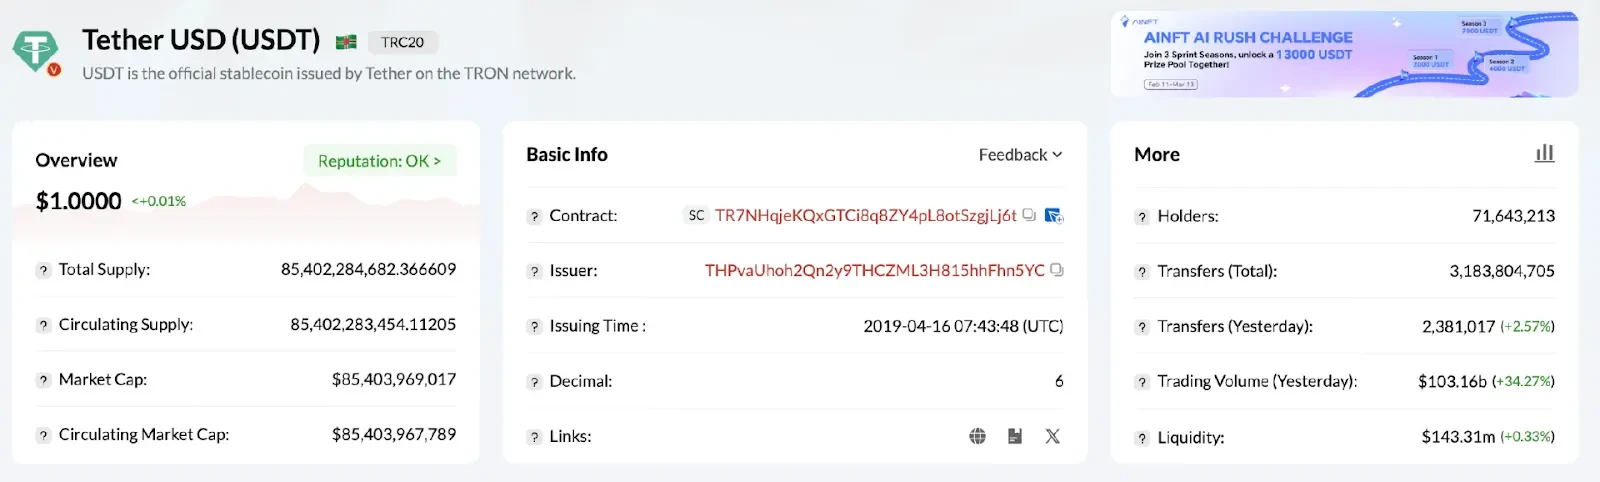1600x482 pixels.
Task: Open the whitepaper document link icon
Action: (x=1015, y=436)
